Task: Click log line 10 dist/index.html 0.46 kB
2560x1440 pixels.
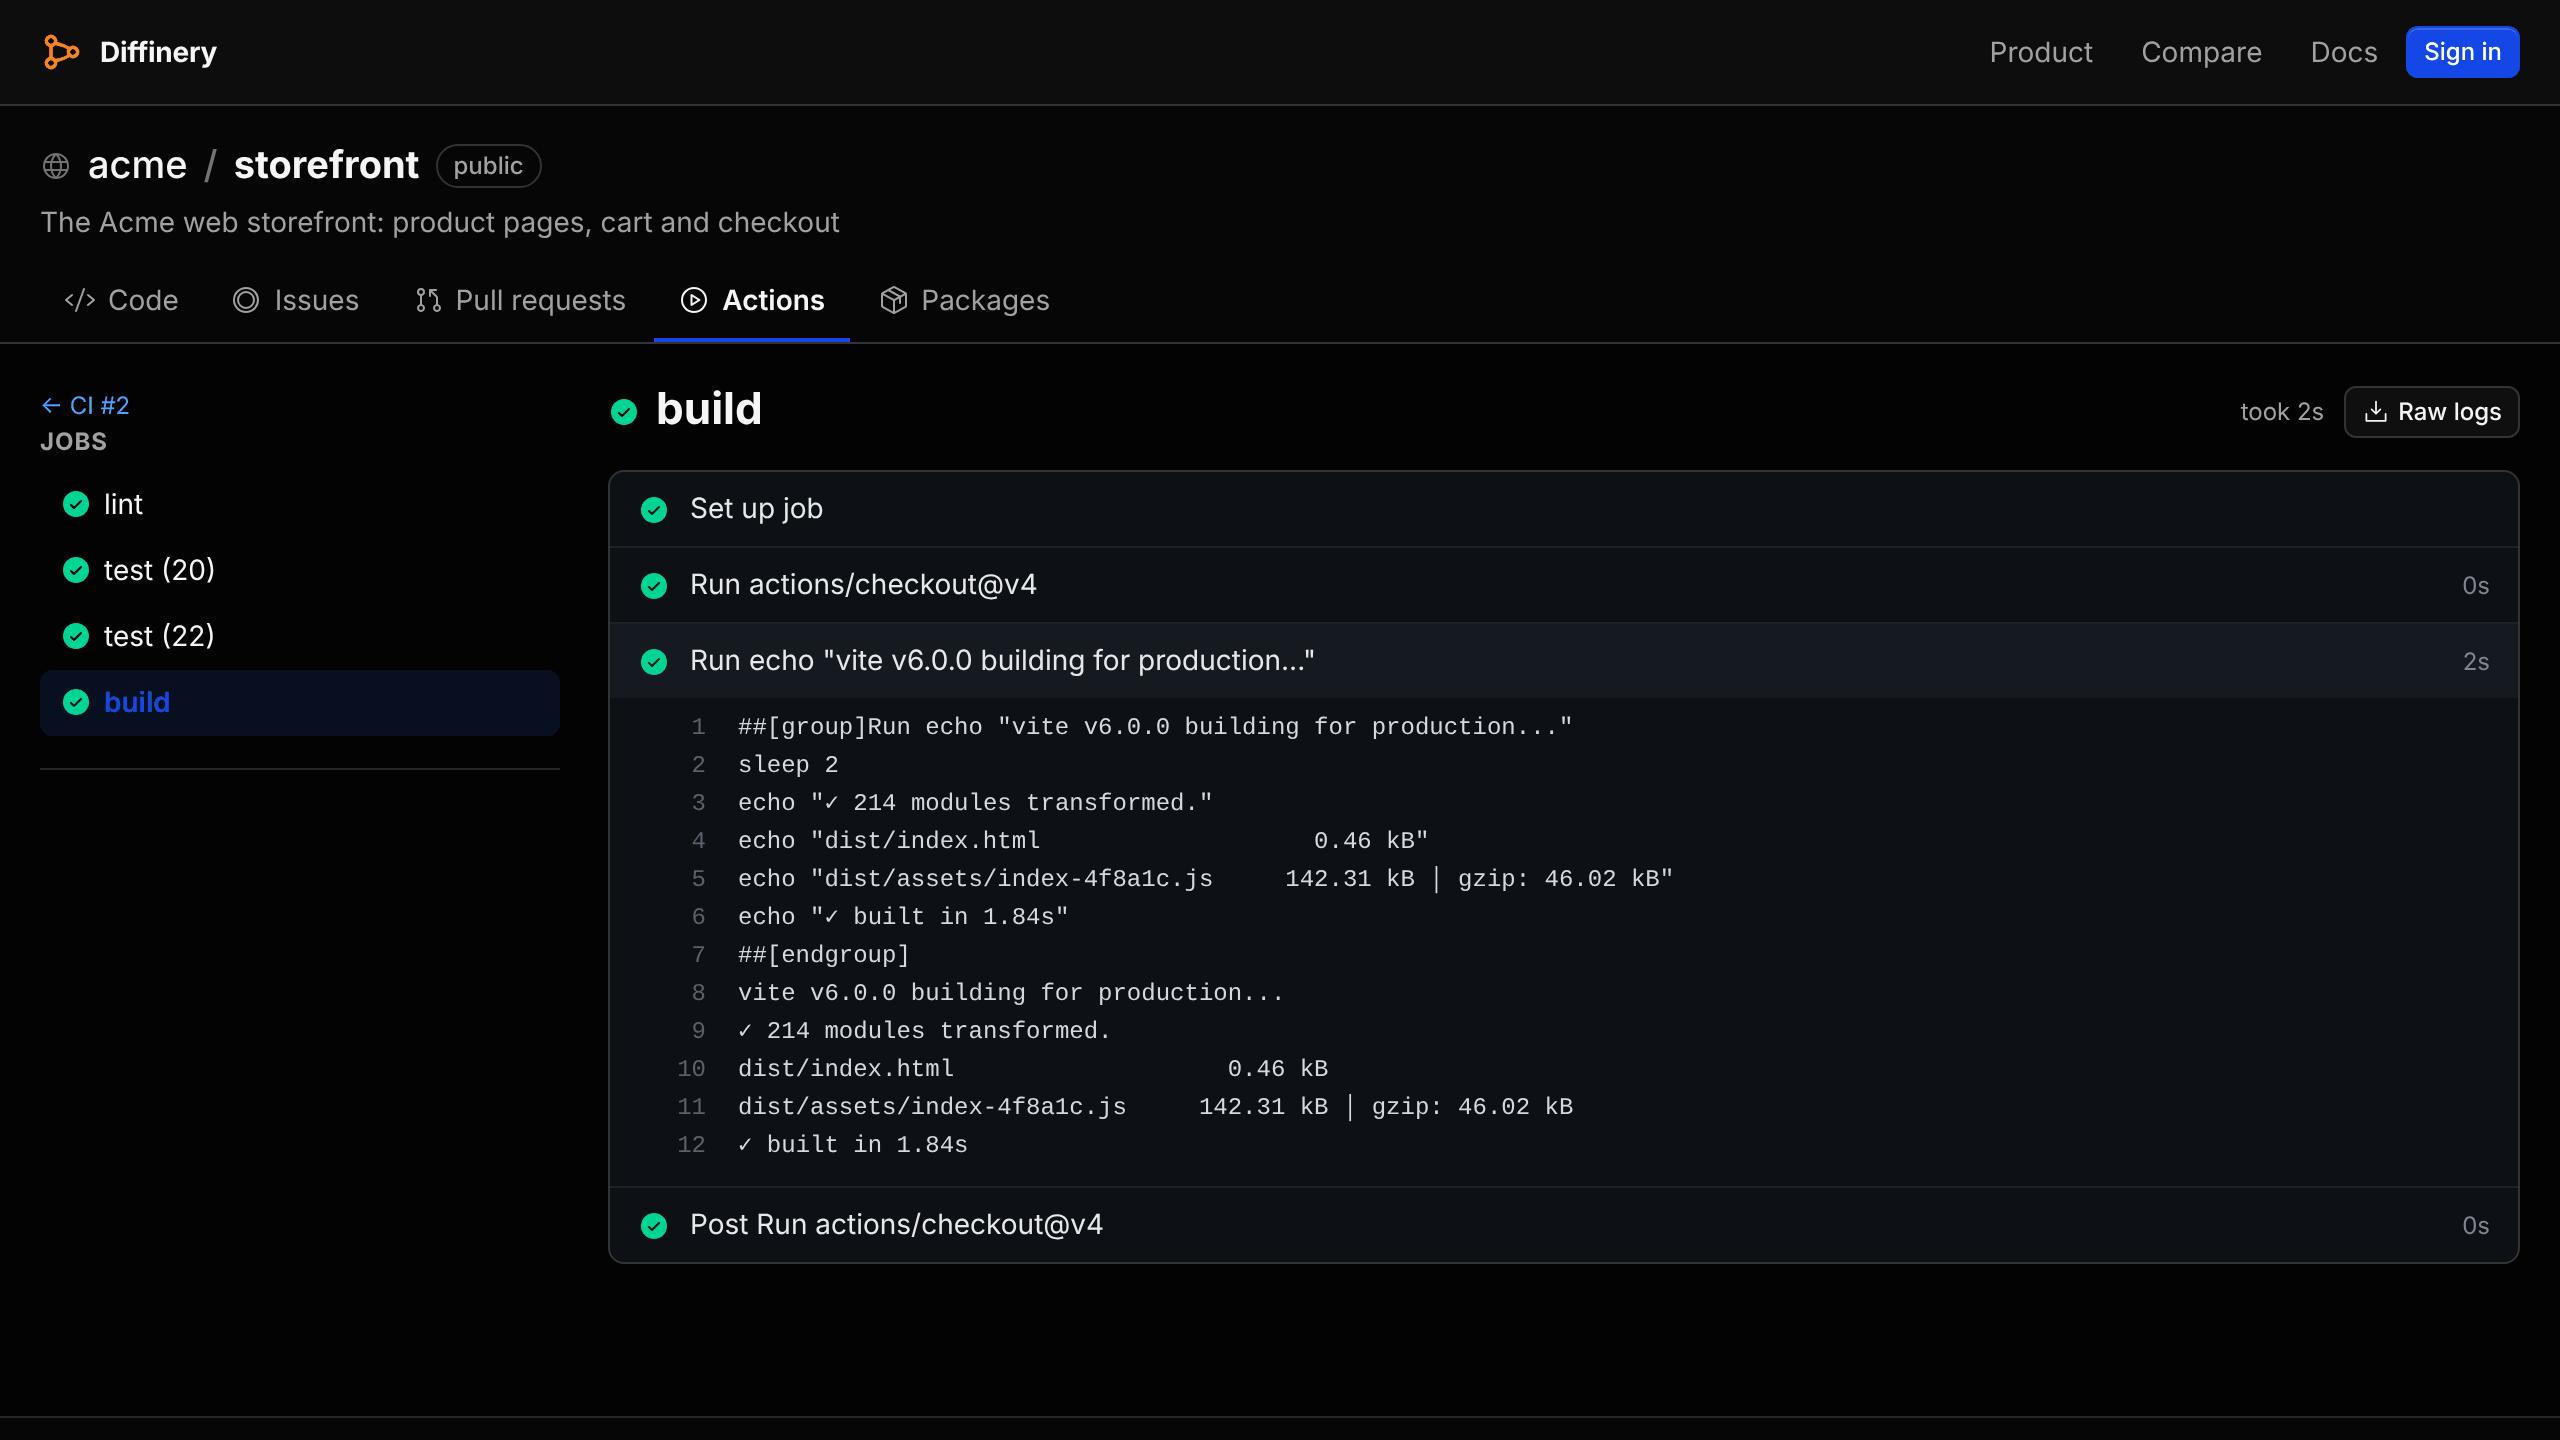Action: tap(1033, 1069)
